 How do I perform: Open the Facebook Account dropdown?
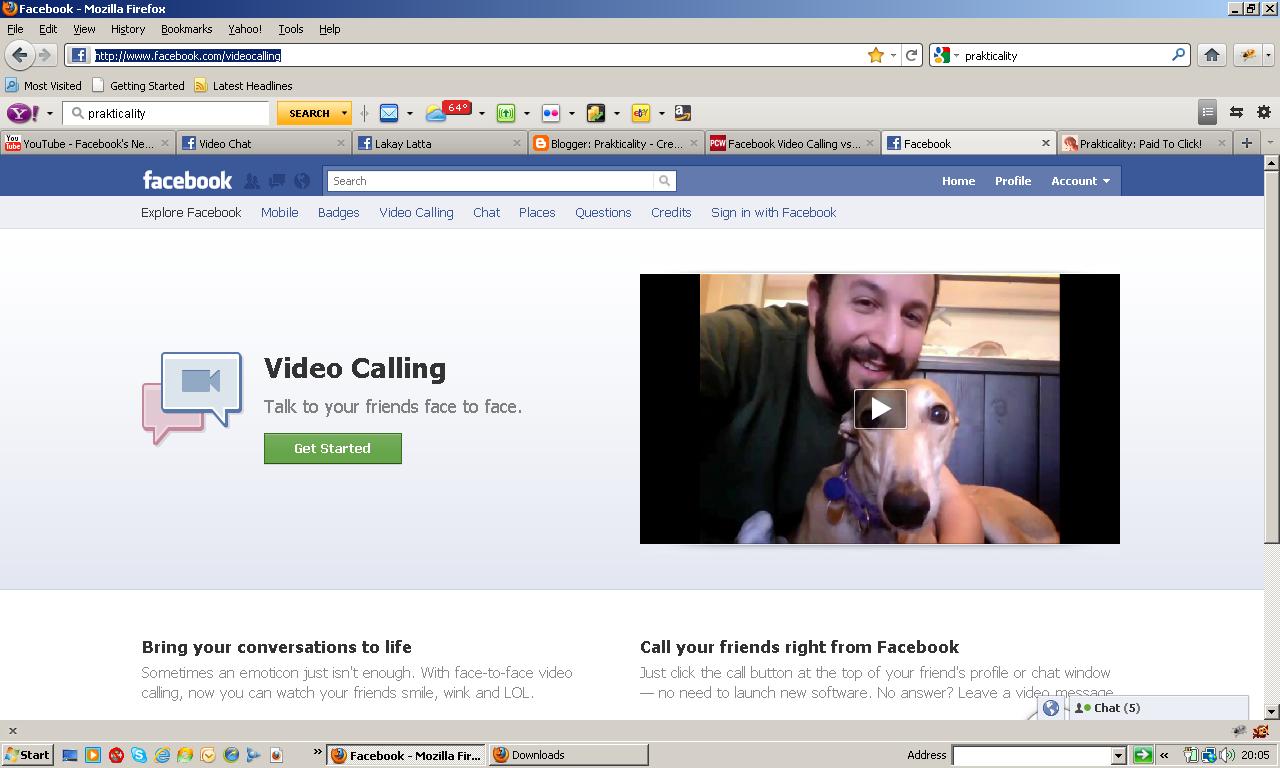click(x=1080, y=181)
